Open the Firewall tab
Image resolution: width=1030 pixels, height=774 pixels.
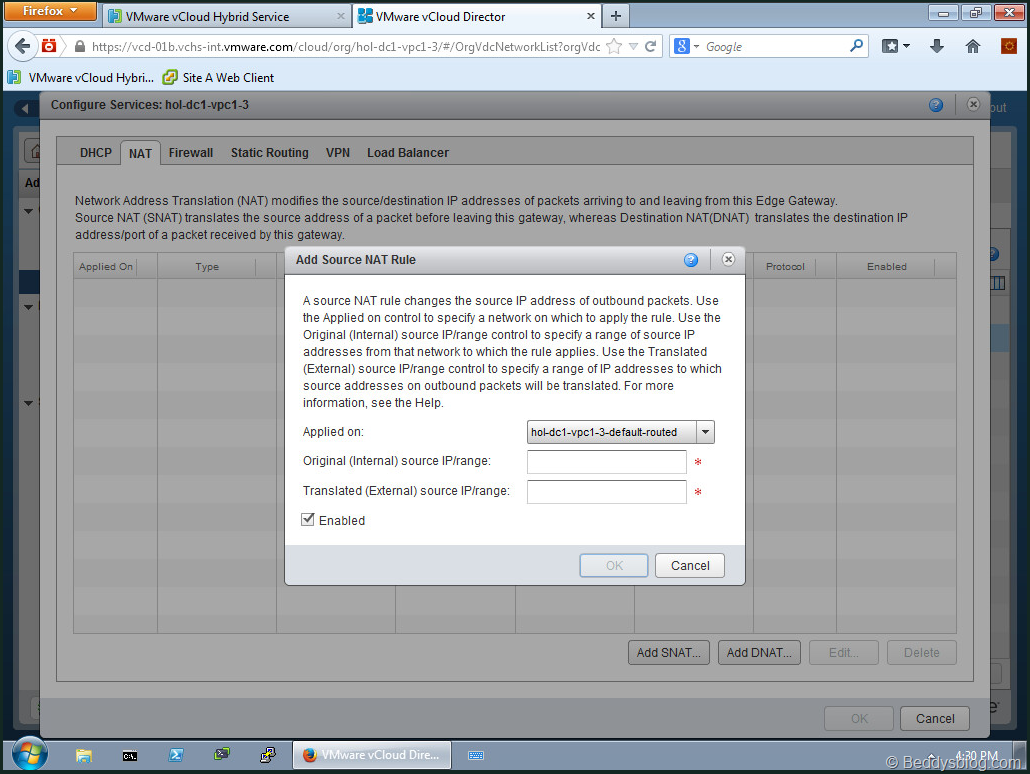[190, 152]
